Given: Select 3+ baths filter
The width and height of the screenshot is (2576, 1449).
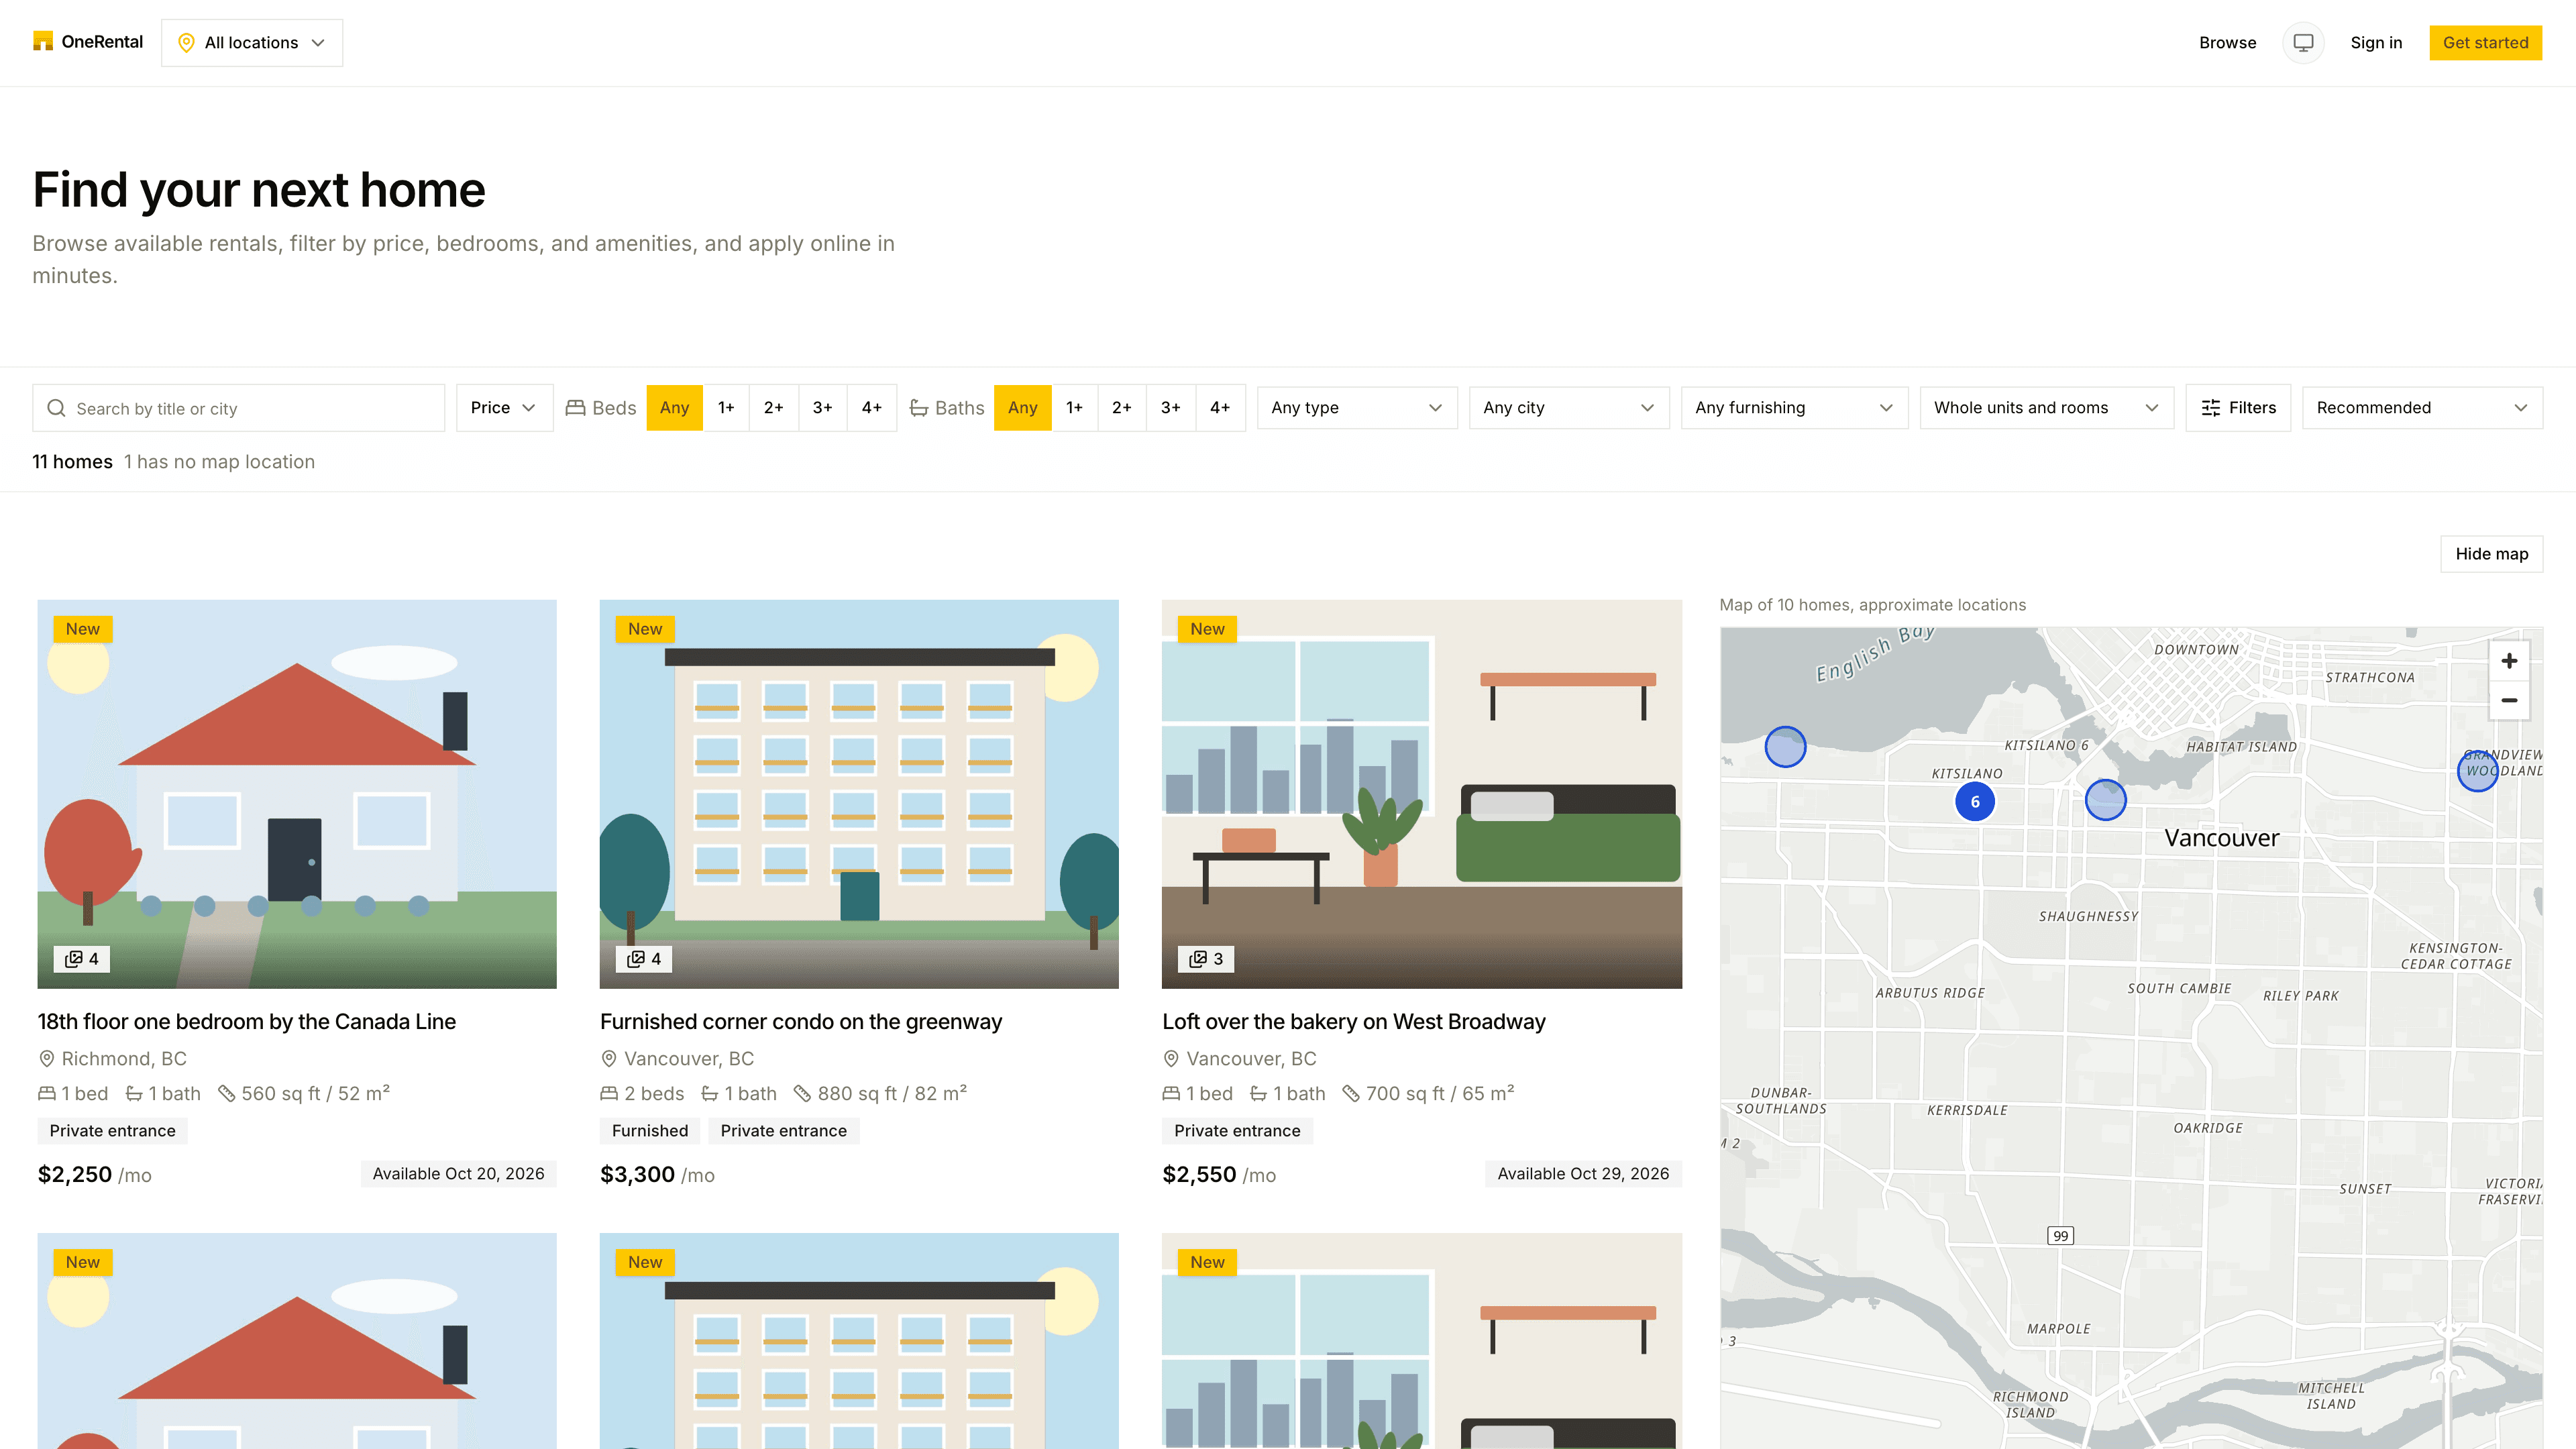Looking at the screenshot, I should pos(1171,408).
